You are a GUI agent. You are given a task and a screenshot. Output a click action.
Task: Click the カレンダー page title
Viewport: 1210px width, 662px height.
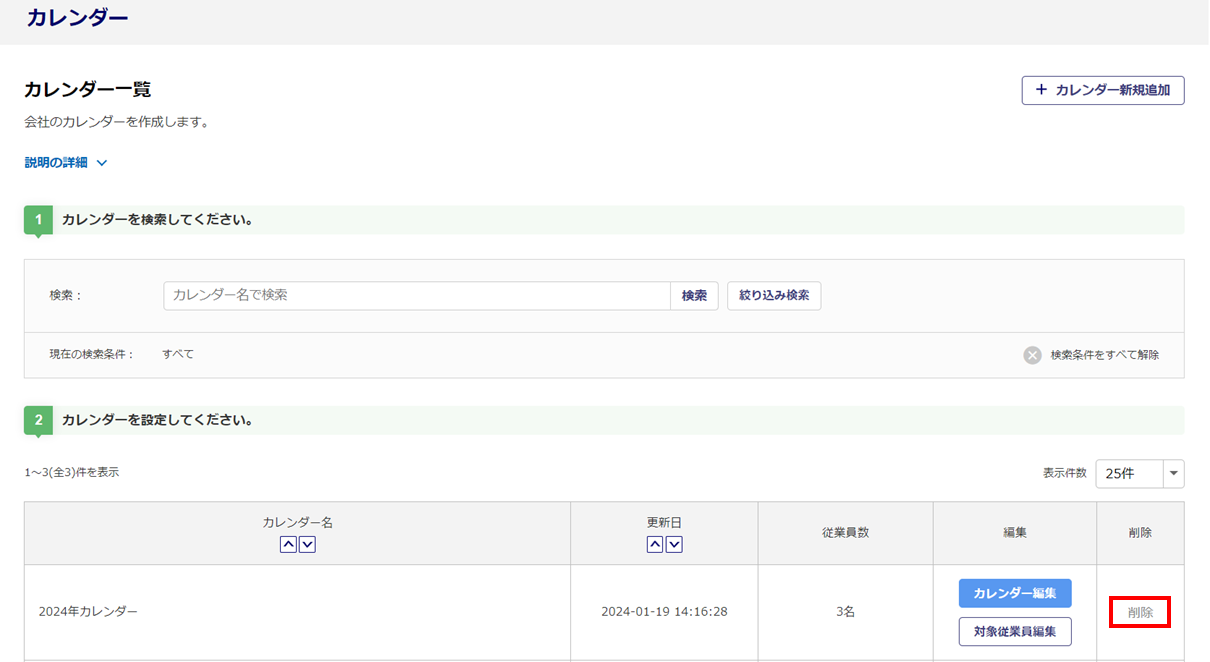click(x=77, y=18)
